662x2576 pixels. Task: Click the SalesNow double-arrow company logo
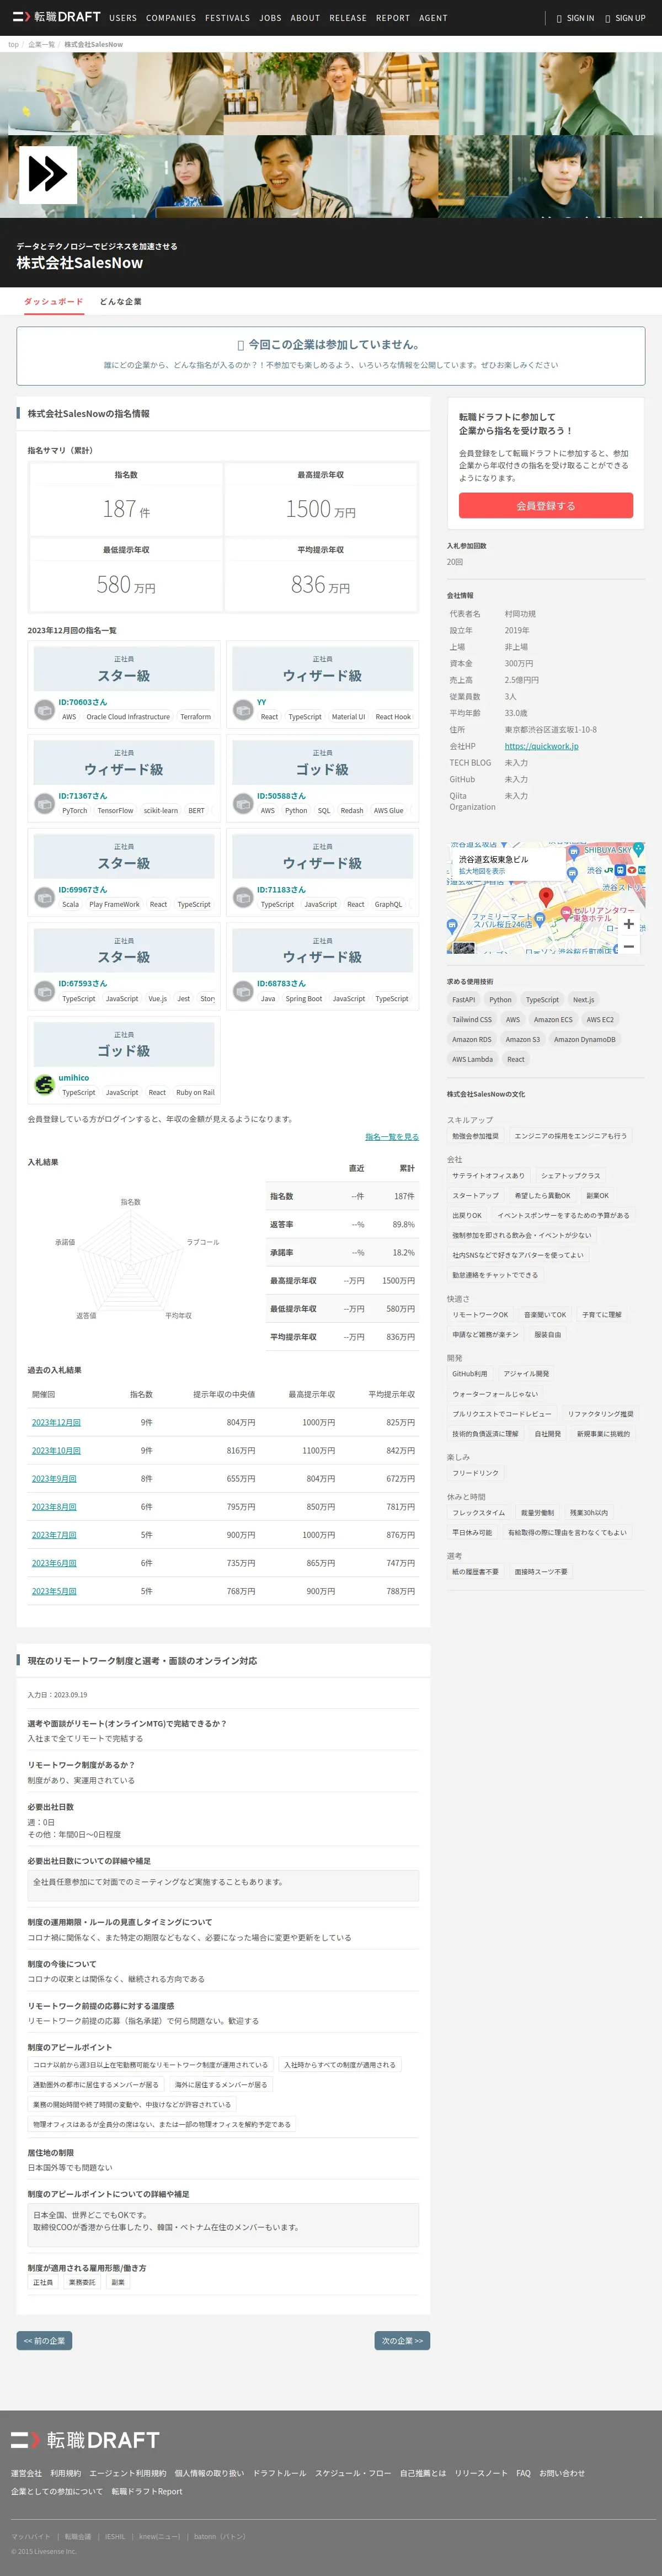pyautogui.click(x=47, y=174)
